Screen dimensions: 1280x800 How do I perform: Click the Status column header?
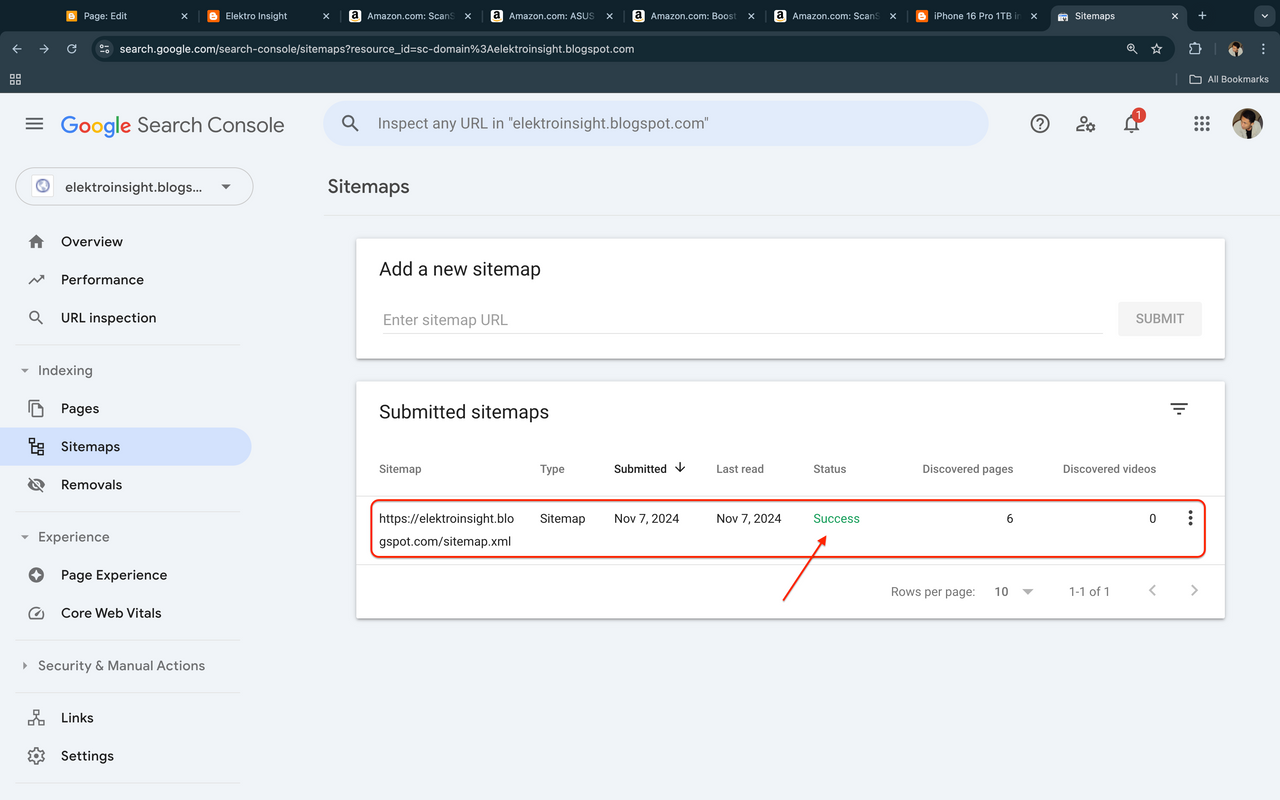(x=830, y=469)
